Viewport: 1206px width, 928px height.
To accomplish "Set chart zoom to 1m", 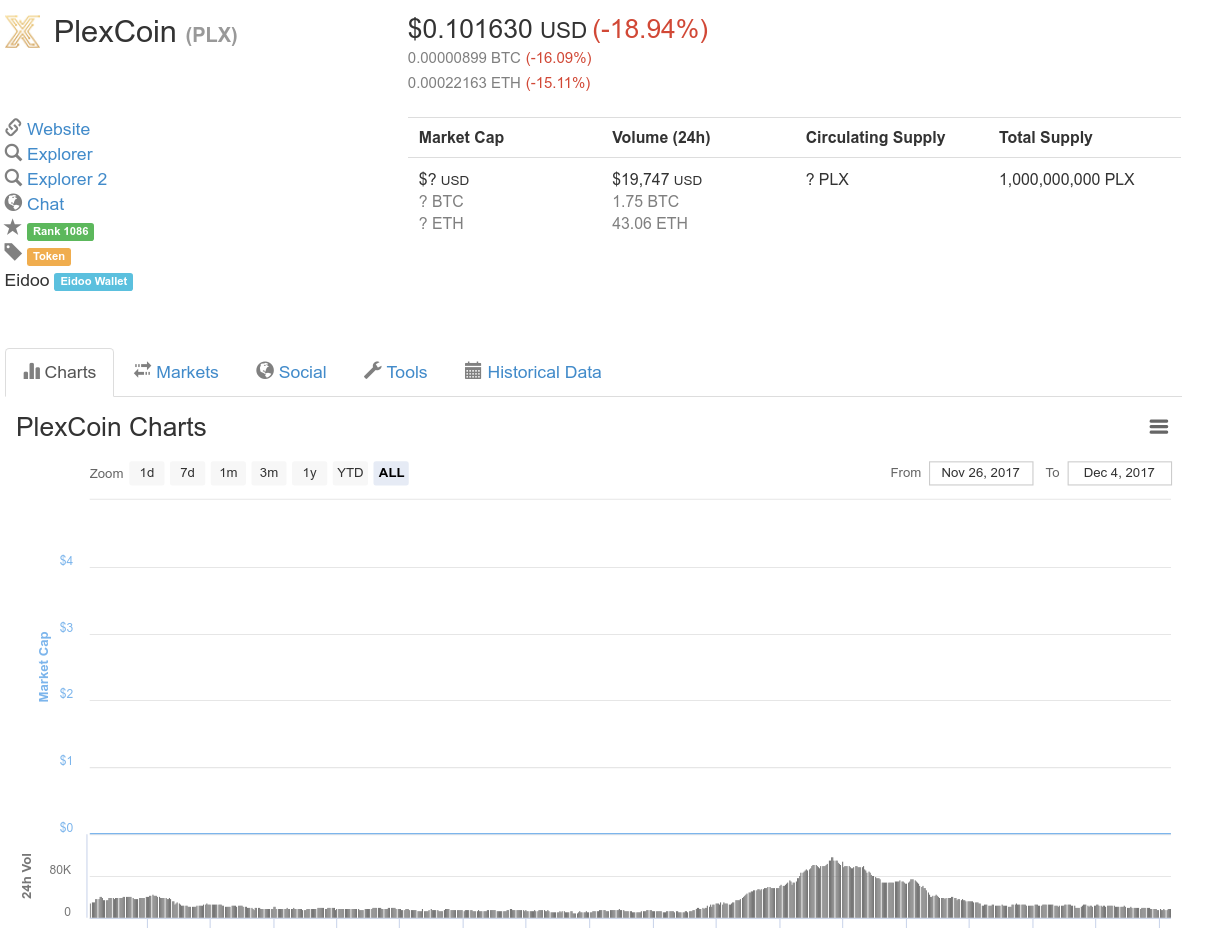I will pyautogui.click(x=228, y=473).
